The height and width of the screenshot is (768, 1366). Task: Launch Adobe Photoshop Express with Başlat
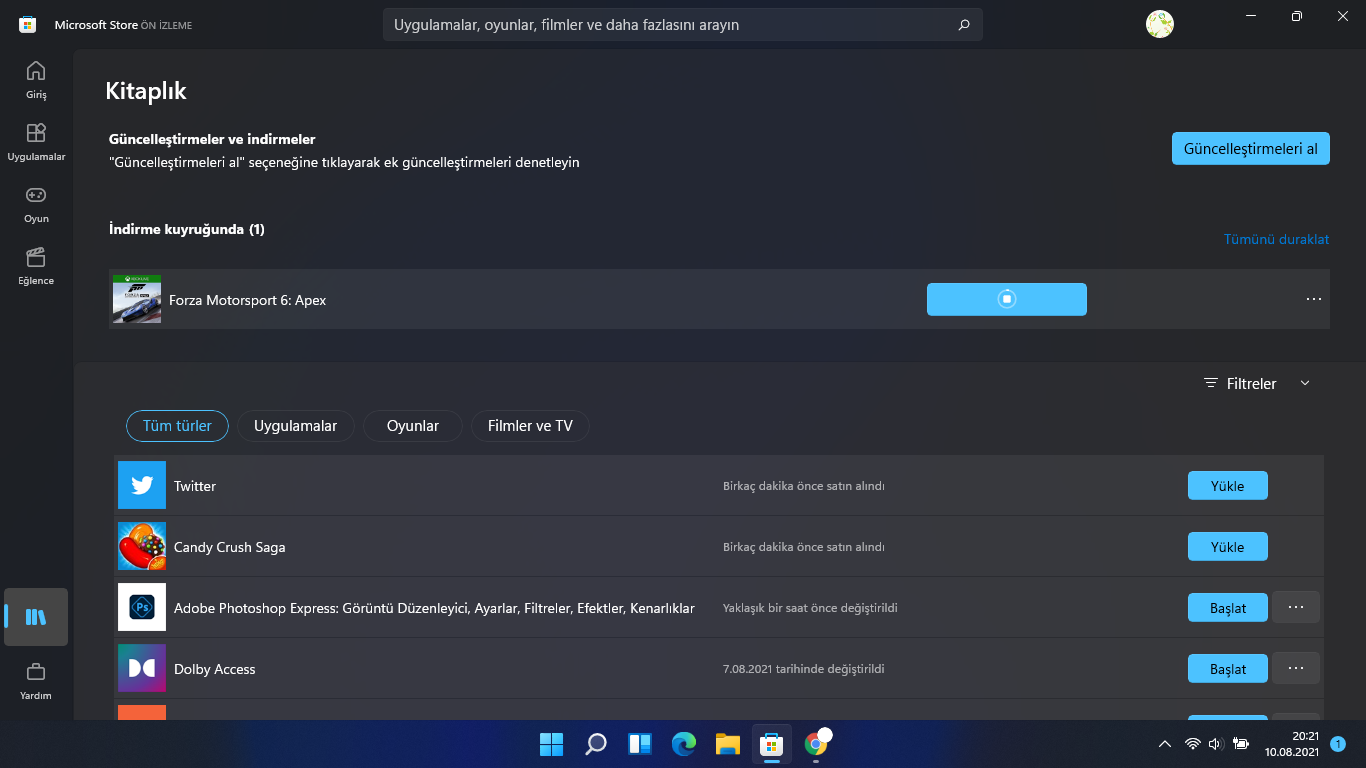click(1228, 608)
